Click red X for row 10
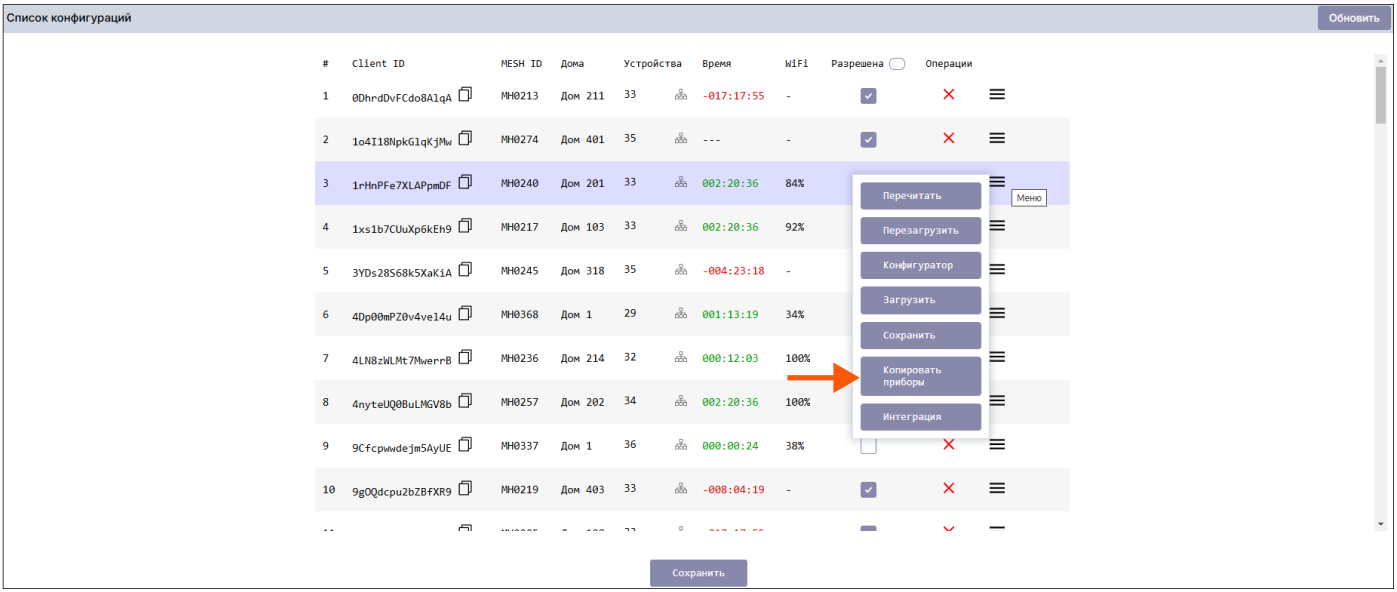 pos(948,488)
